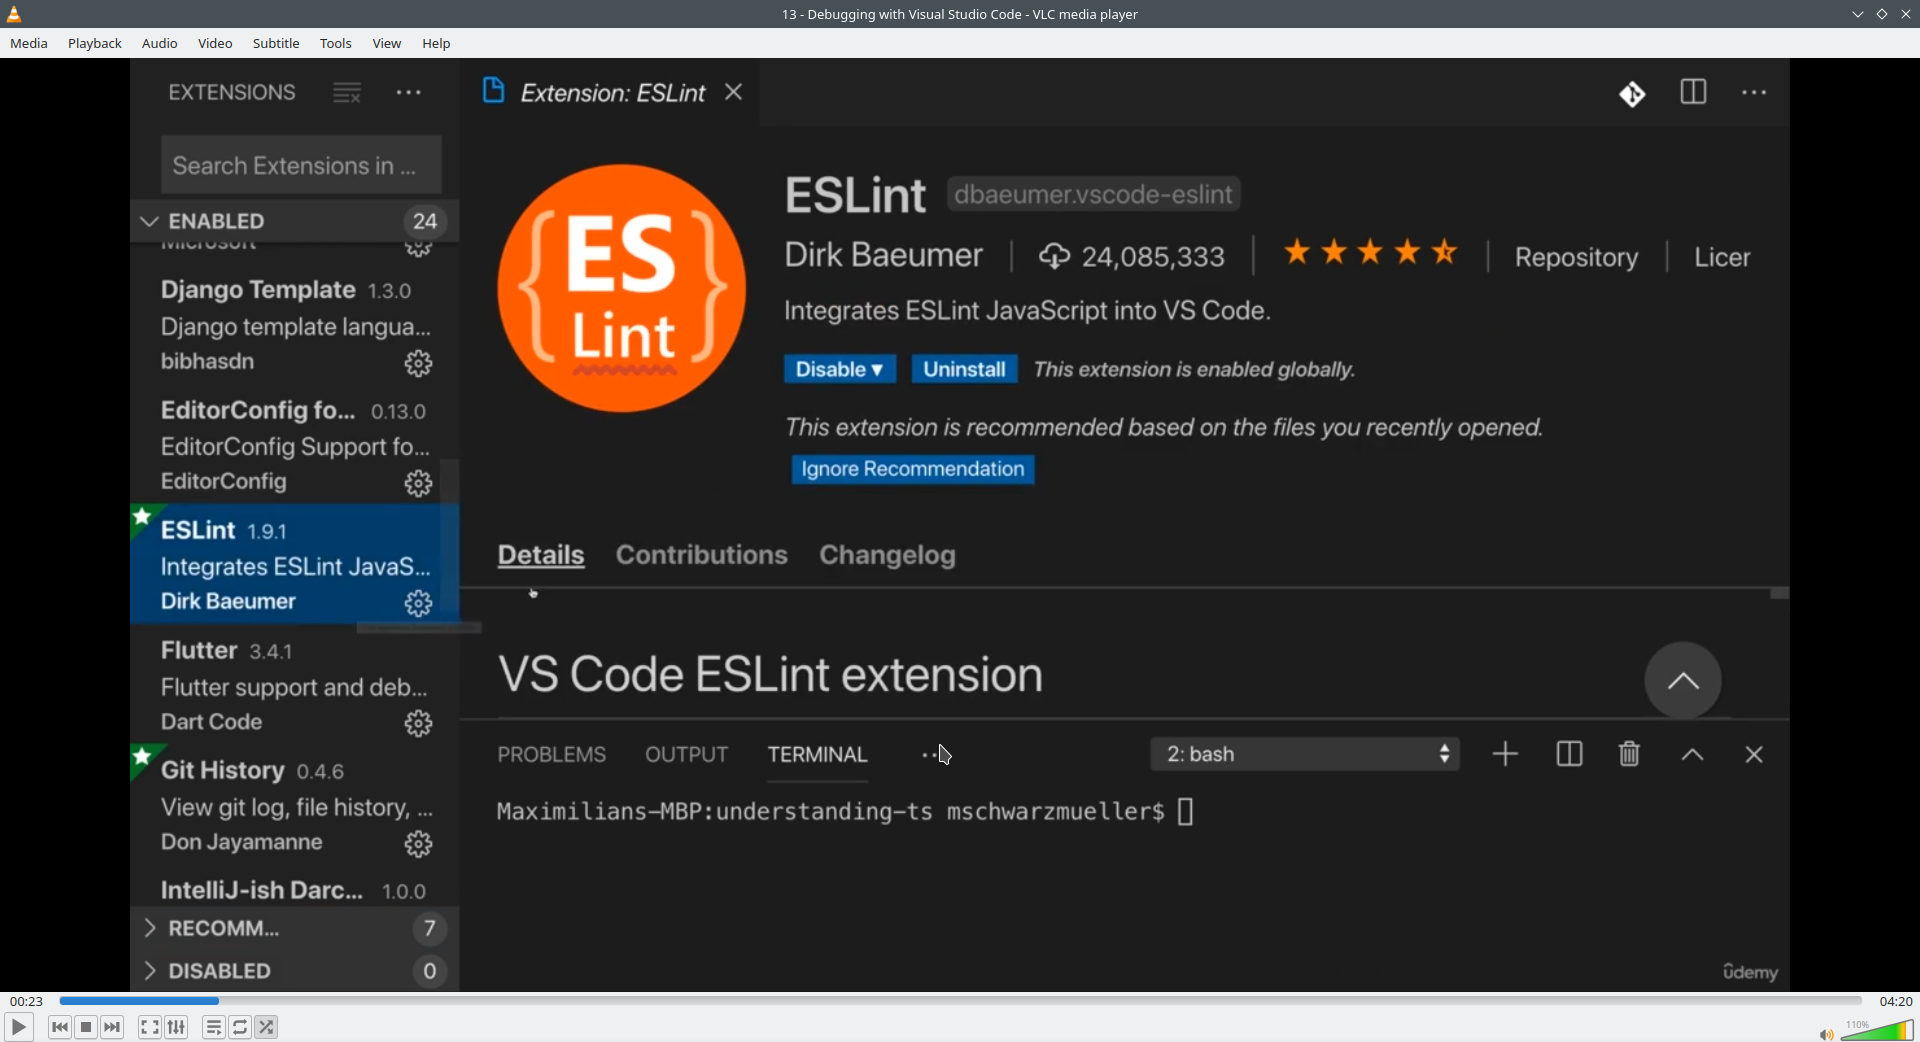The width and height of the screenshot is (1920, 1042).
Task: Open the Video menu
Action: 215,43
